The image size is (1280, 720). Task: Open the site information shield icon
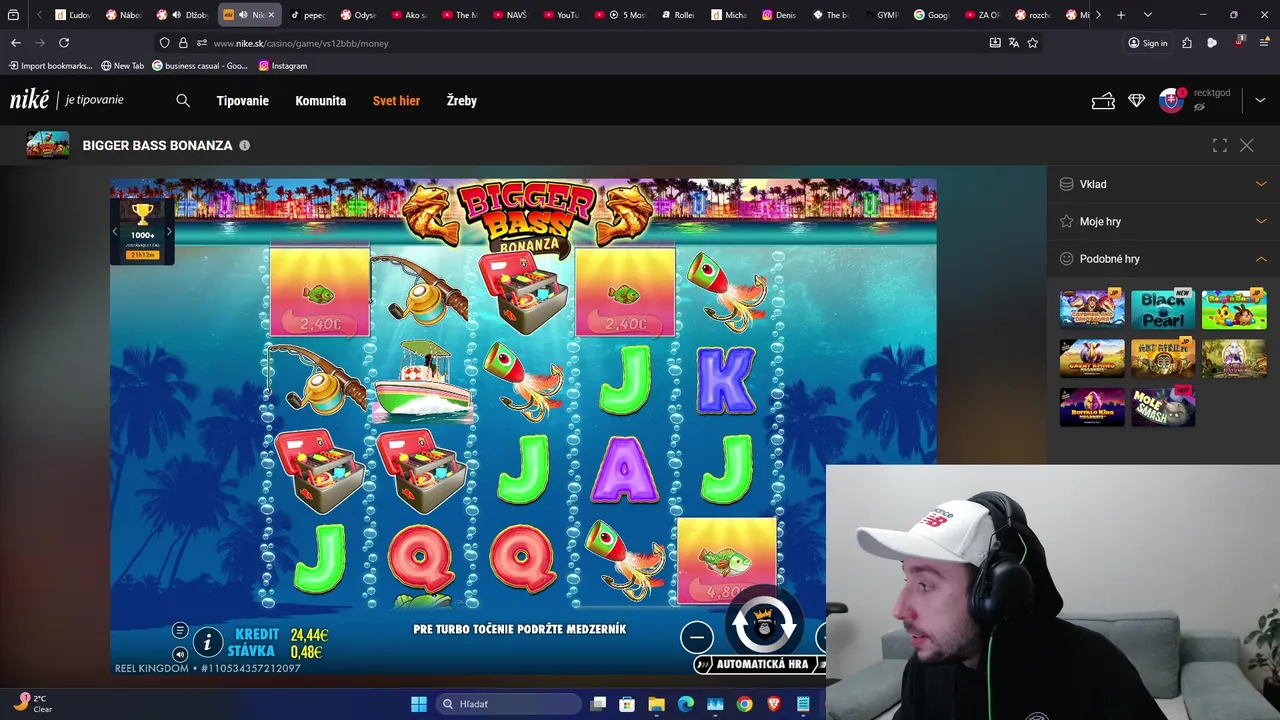[x=165, y=43]
